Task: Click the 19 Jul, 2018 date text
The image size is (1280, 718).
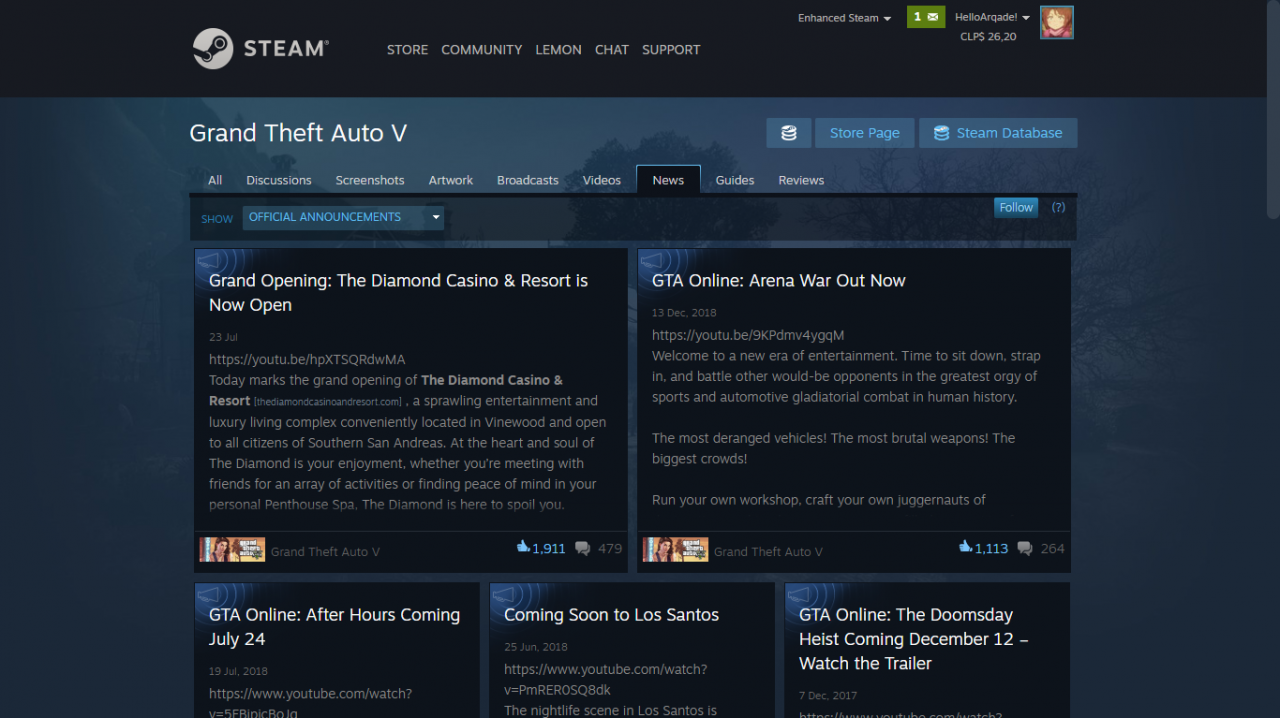Action: pyautogui.click(x=238, y=671)
